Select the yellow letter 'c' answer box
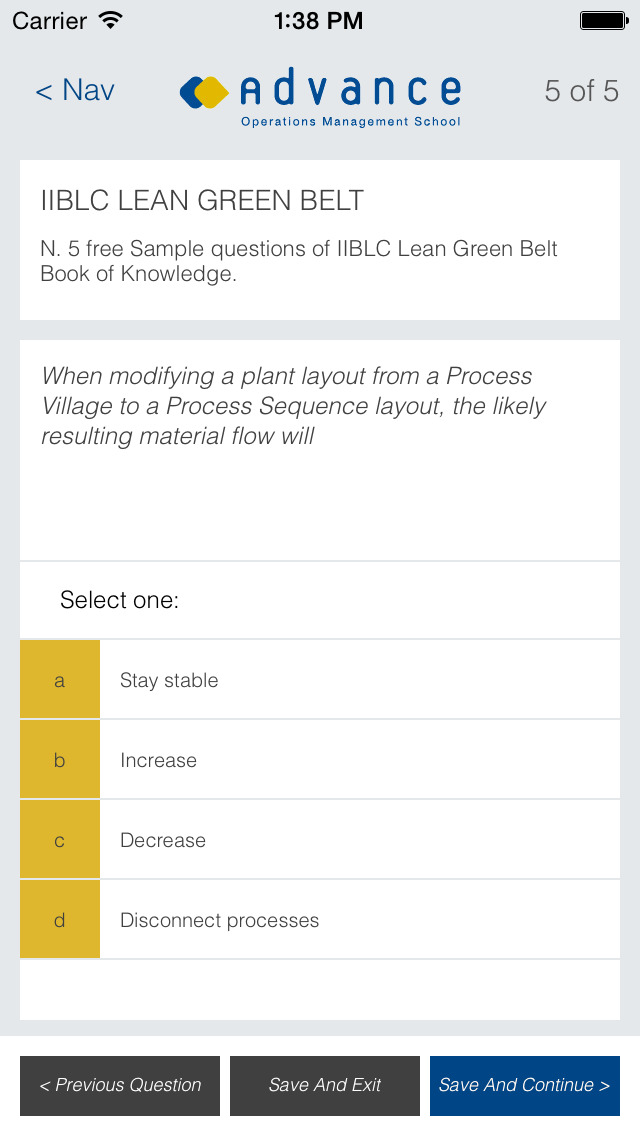Screen dimensions: 640x1136 coord(60,840)
